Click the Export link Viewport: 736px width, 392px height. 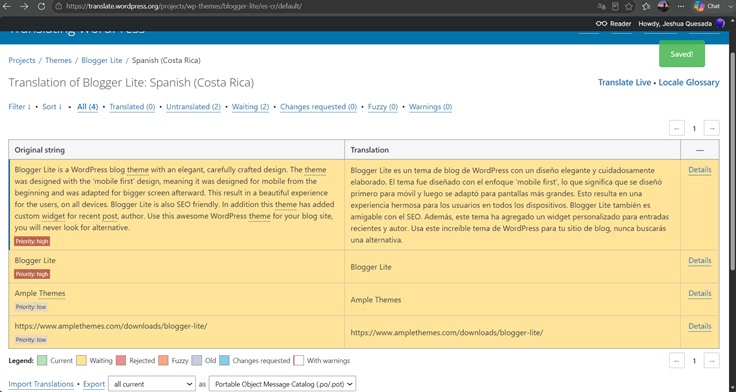tap(94, 384)
